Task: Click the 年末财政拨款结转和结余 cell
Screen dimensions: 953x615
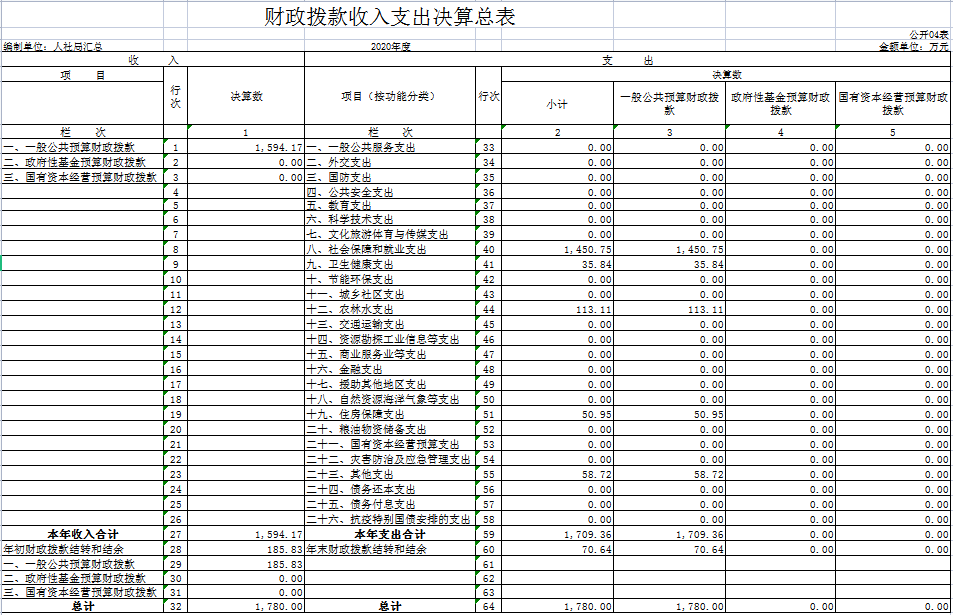Action: coord(366,549)
